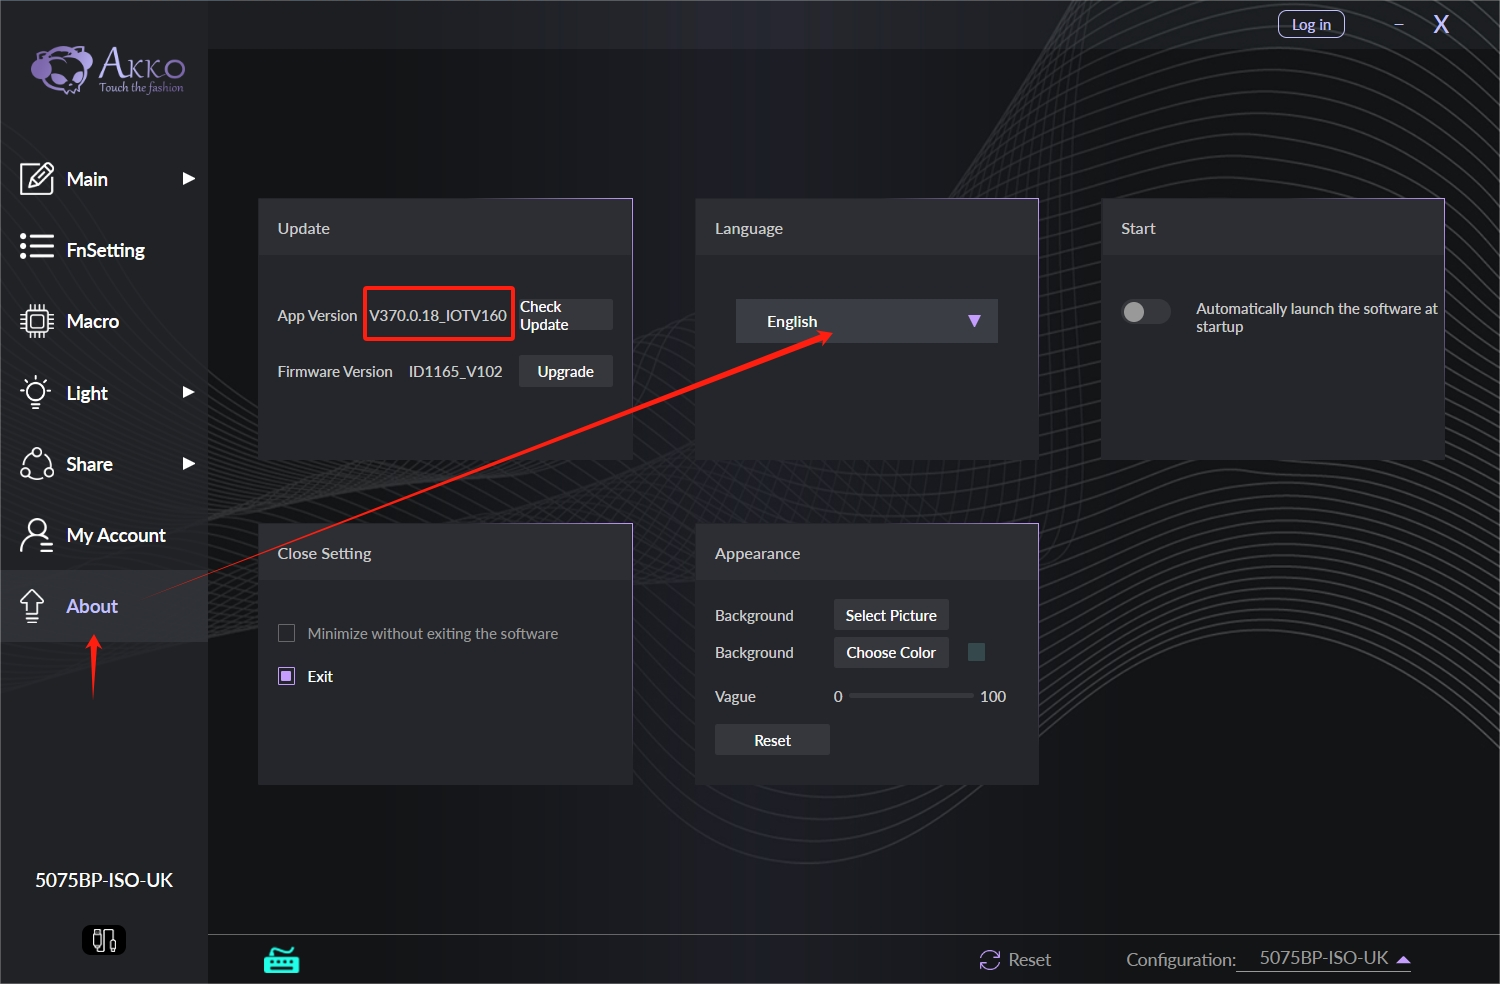Screen dimensions: 1500x984
Task: Click Log in at the top right
Action: [1311, 25]
